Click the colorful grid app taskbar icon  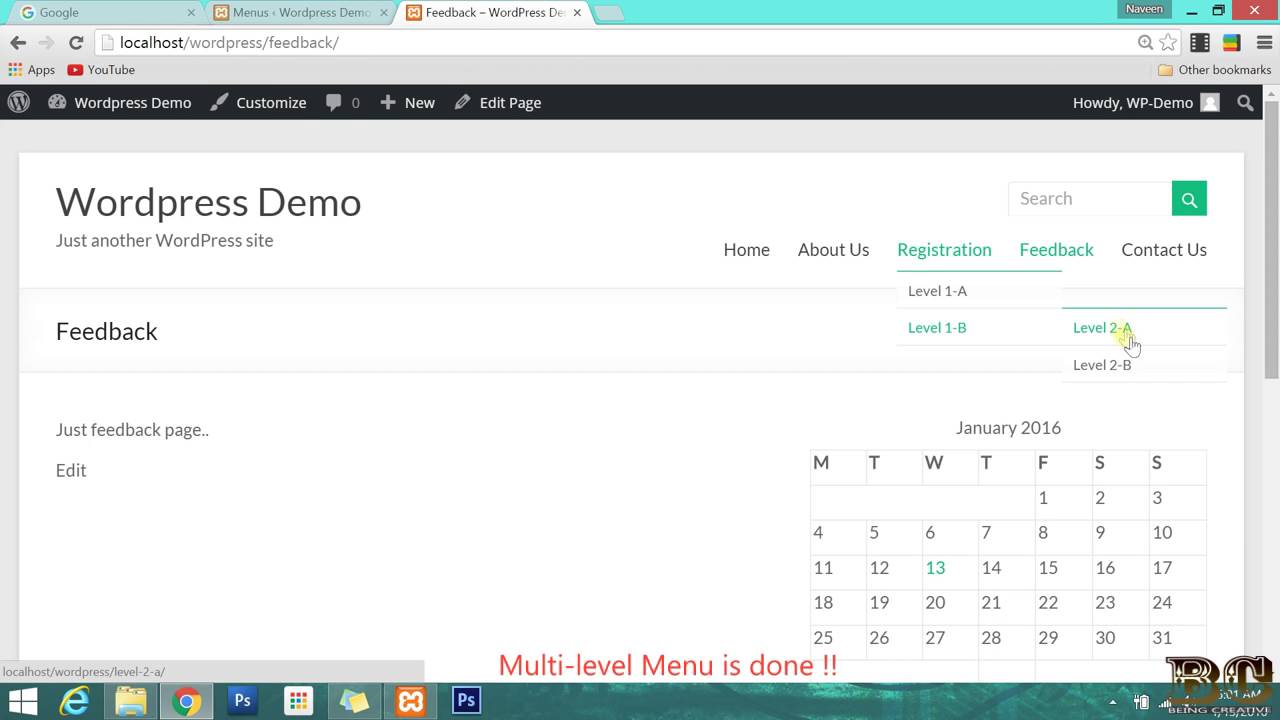coord(298,701)
